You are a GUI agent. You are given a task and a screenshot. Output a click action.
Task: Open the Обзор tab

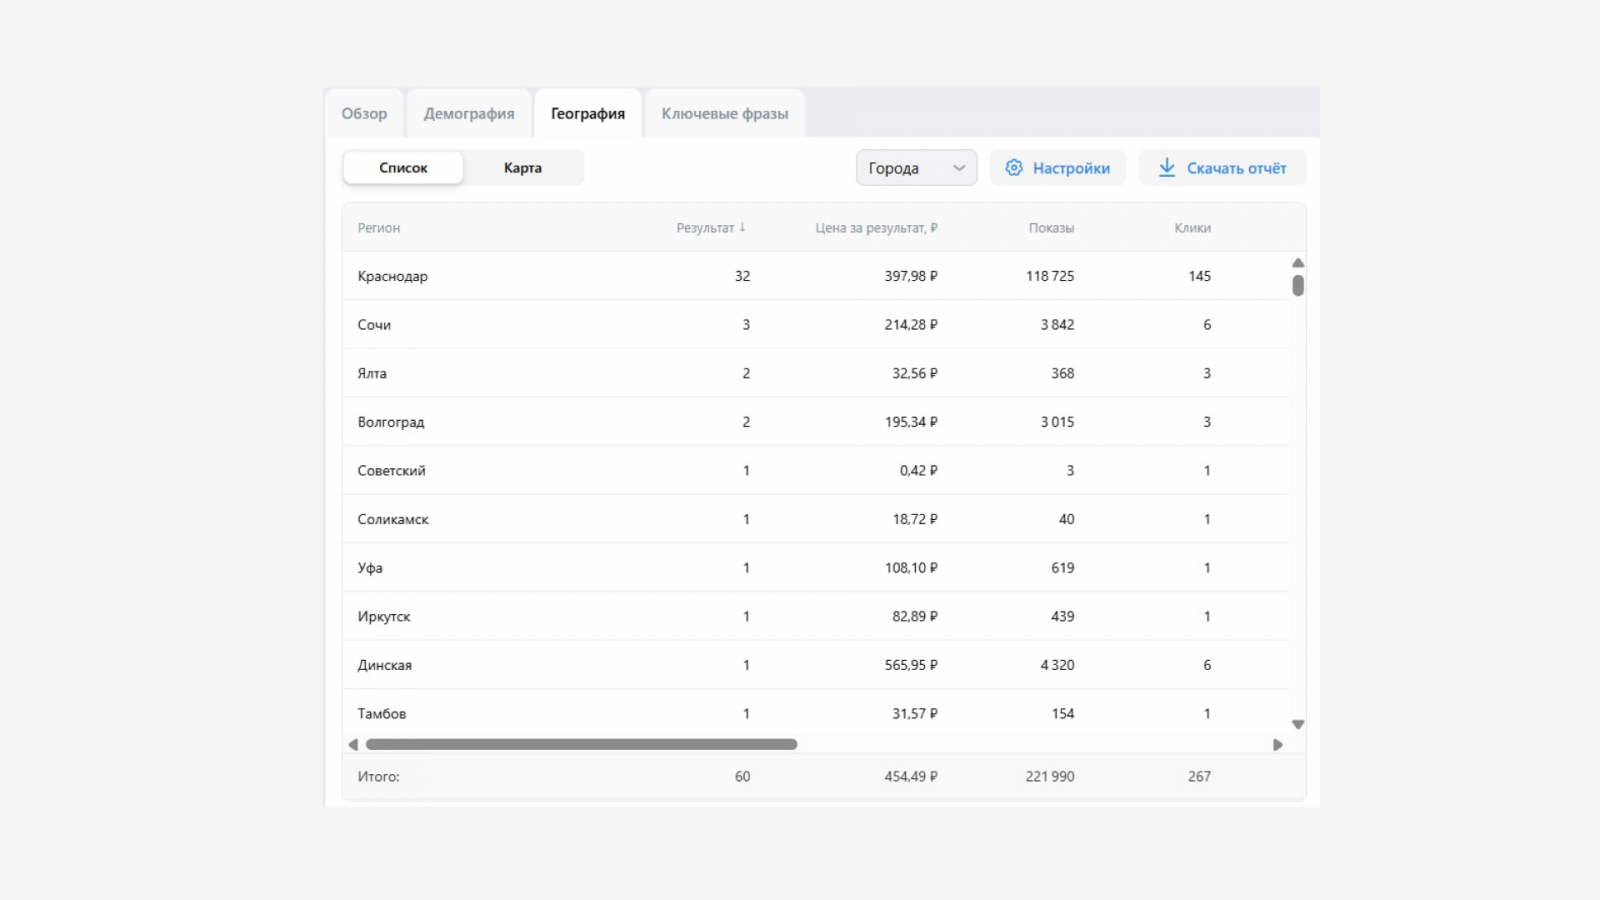coord(364,114)
